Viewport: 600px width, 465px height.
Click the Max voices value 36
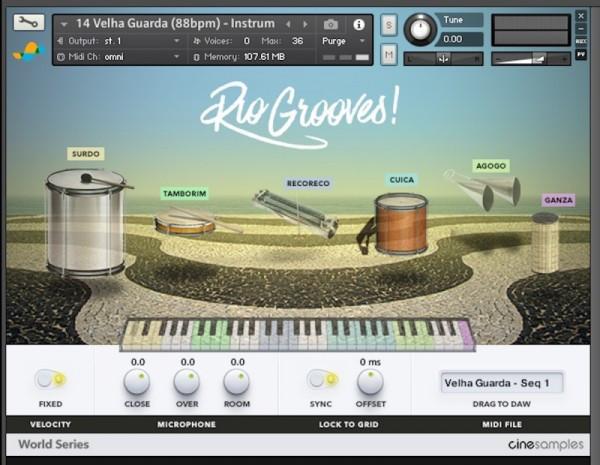(297, 41)
